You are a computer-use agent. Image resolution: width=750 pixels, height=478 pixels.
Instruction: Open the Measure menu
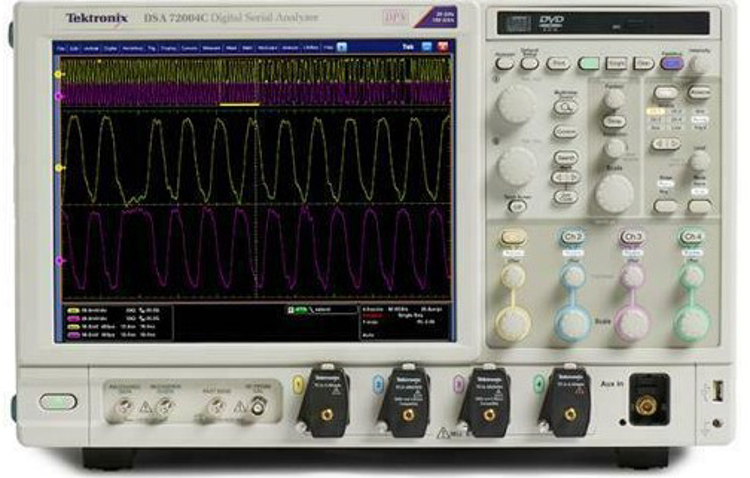(x=208, y=47)
